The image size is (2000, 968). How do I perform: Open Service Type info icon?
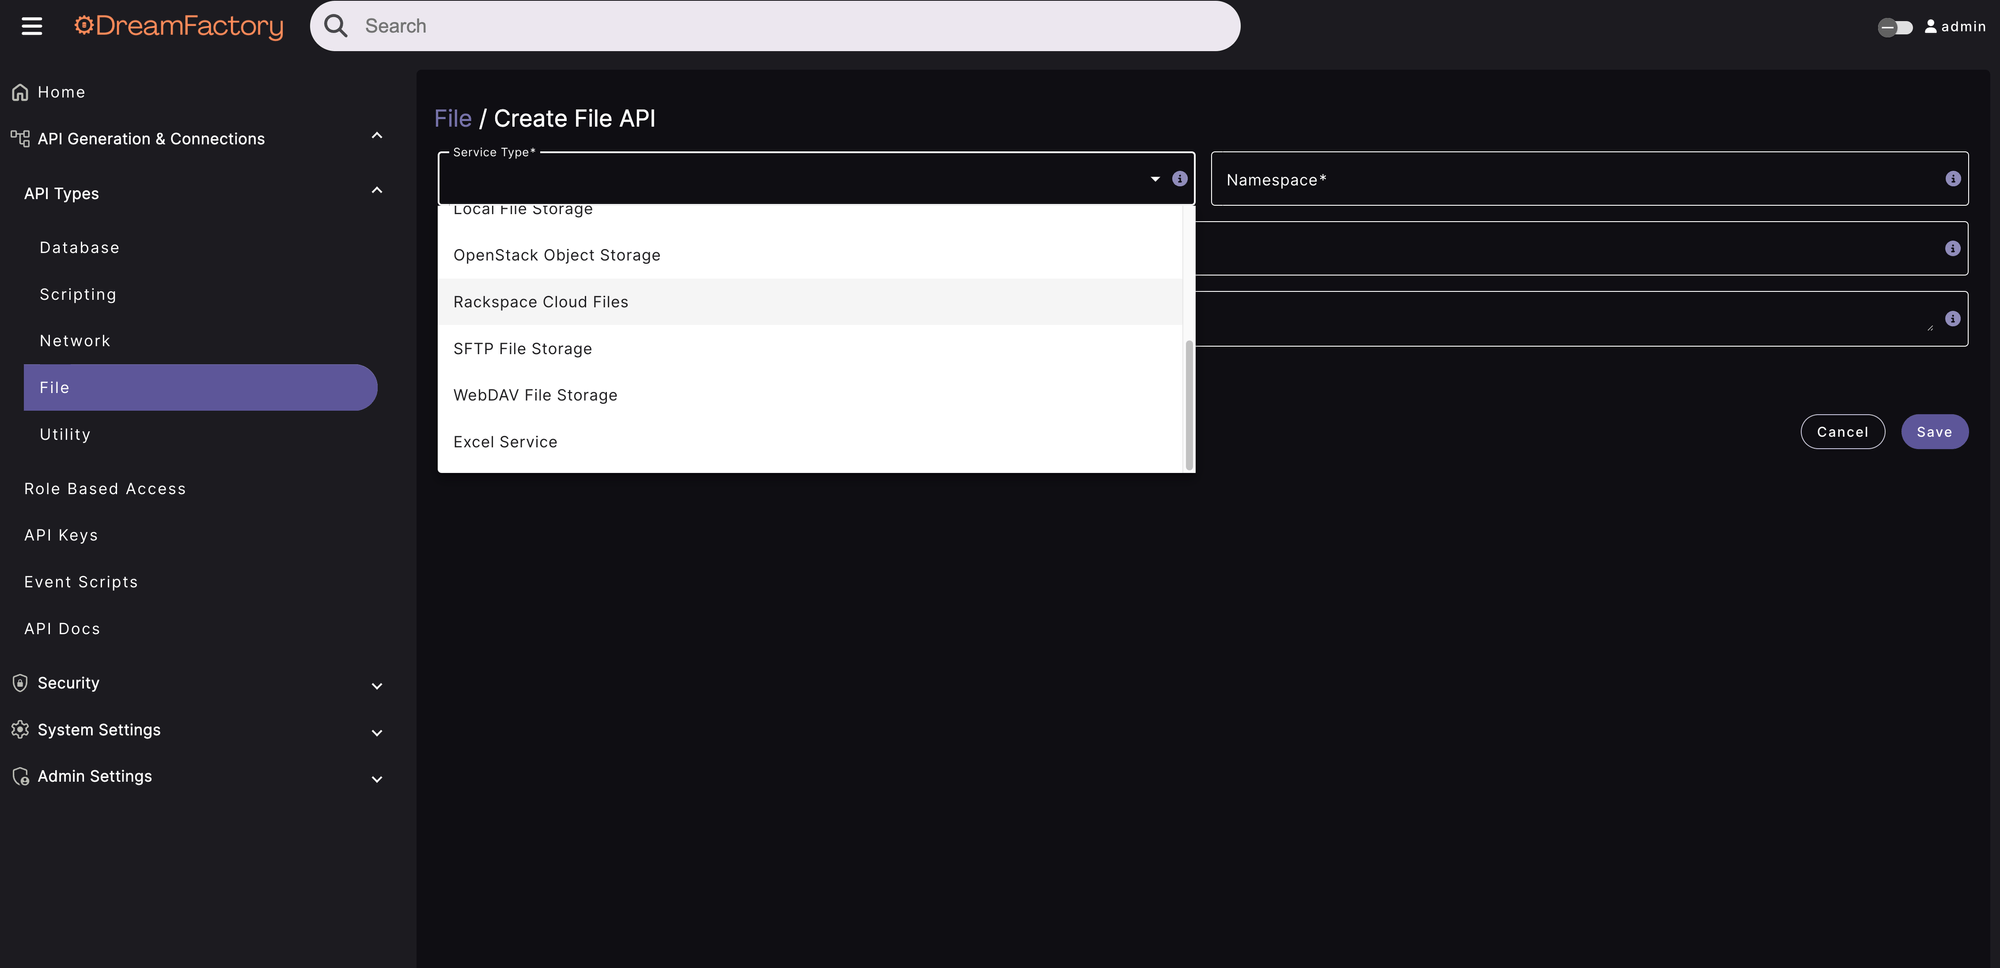click(1180, 178)
